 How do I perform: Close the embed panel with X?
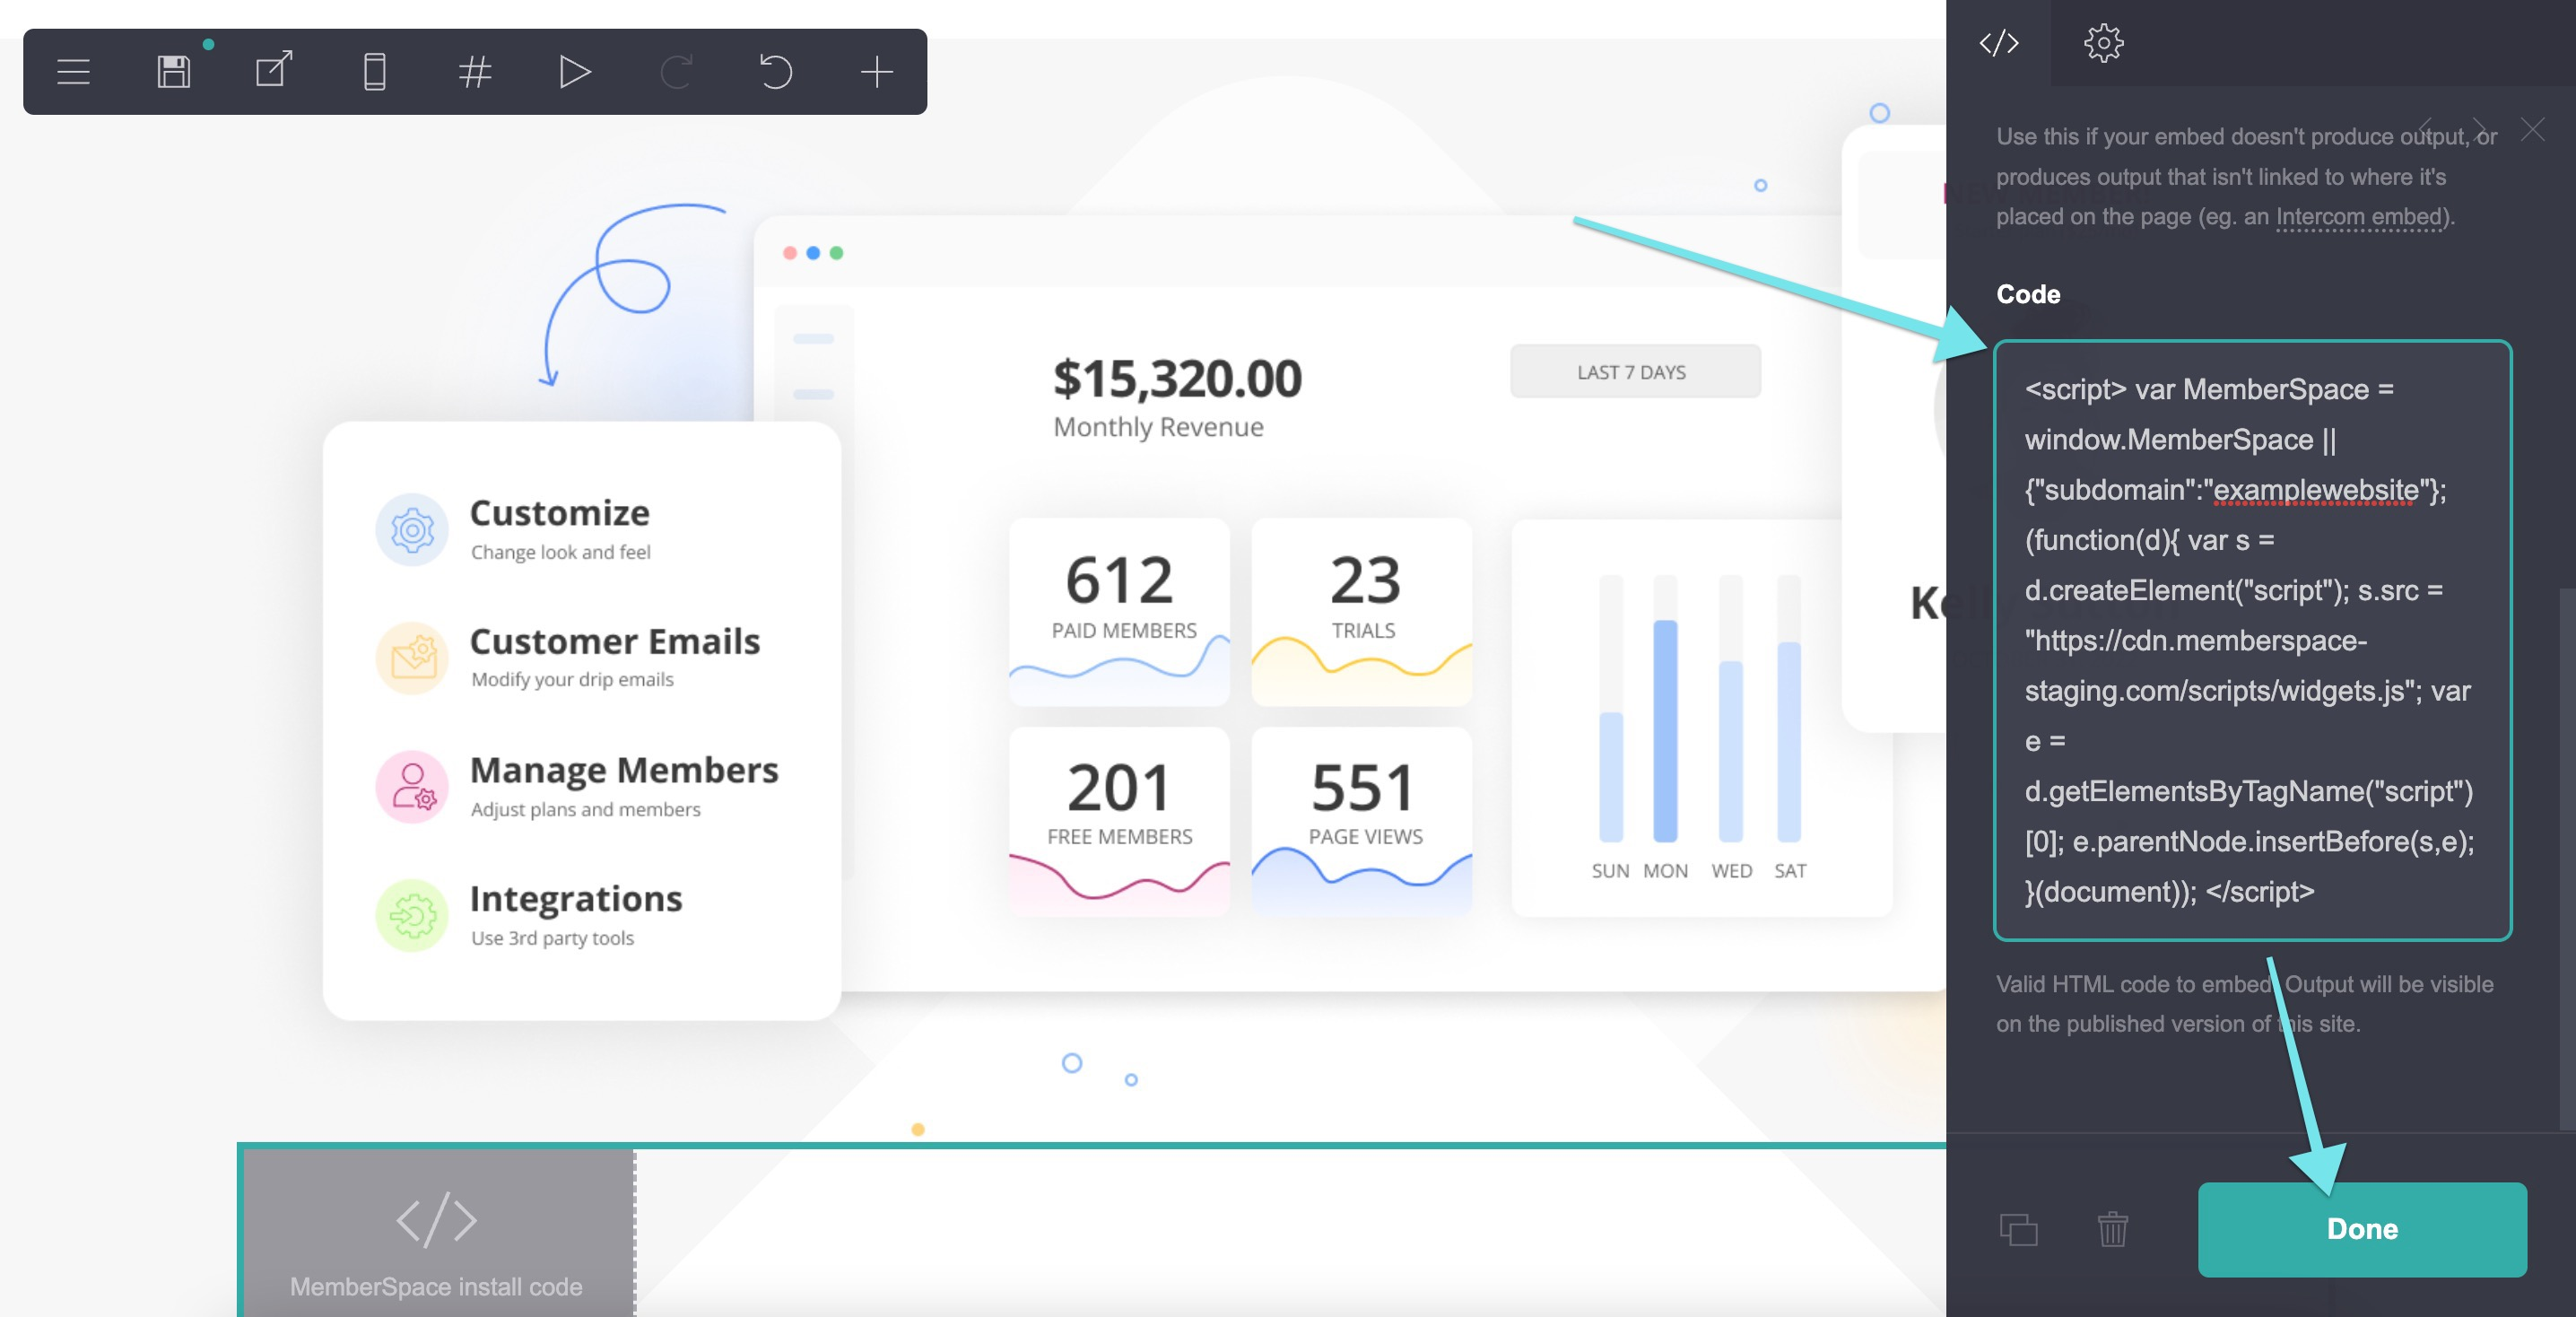(x=2532, y=129)
